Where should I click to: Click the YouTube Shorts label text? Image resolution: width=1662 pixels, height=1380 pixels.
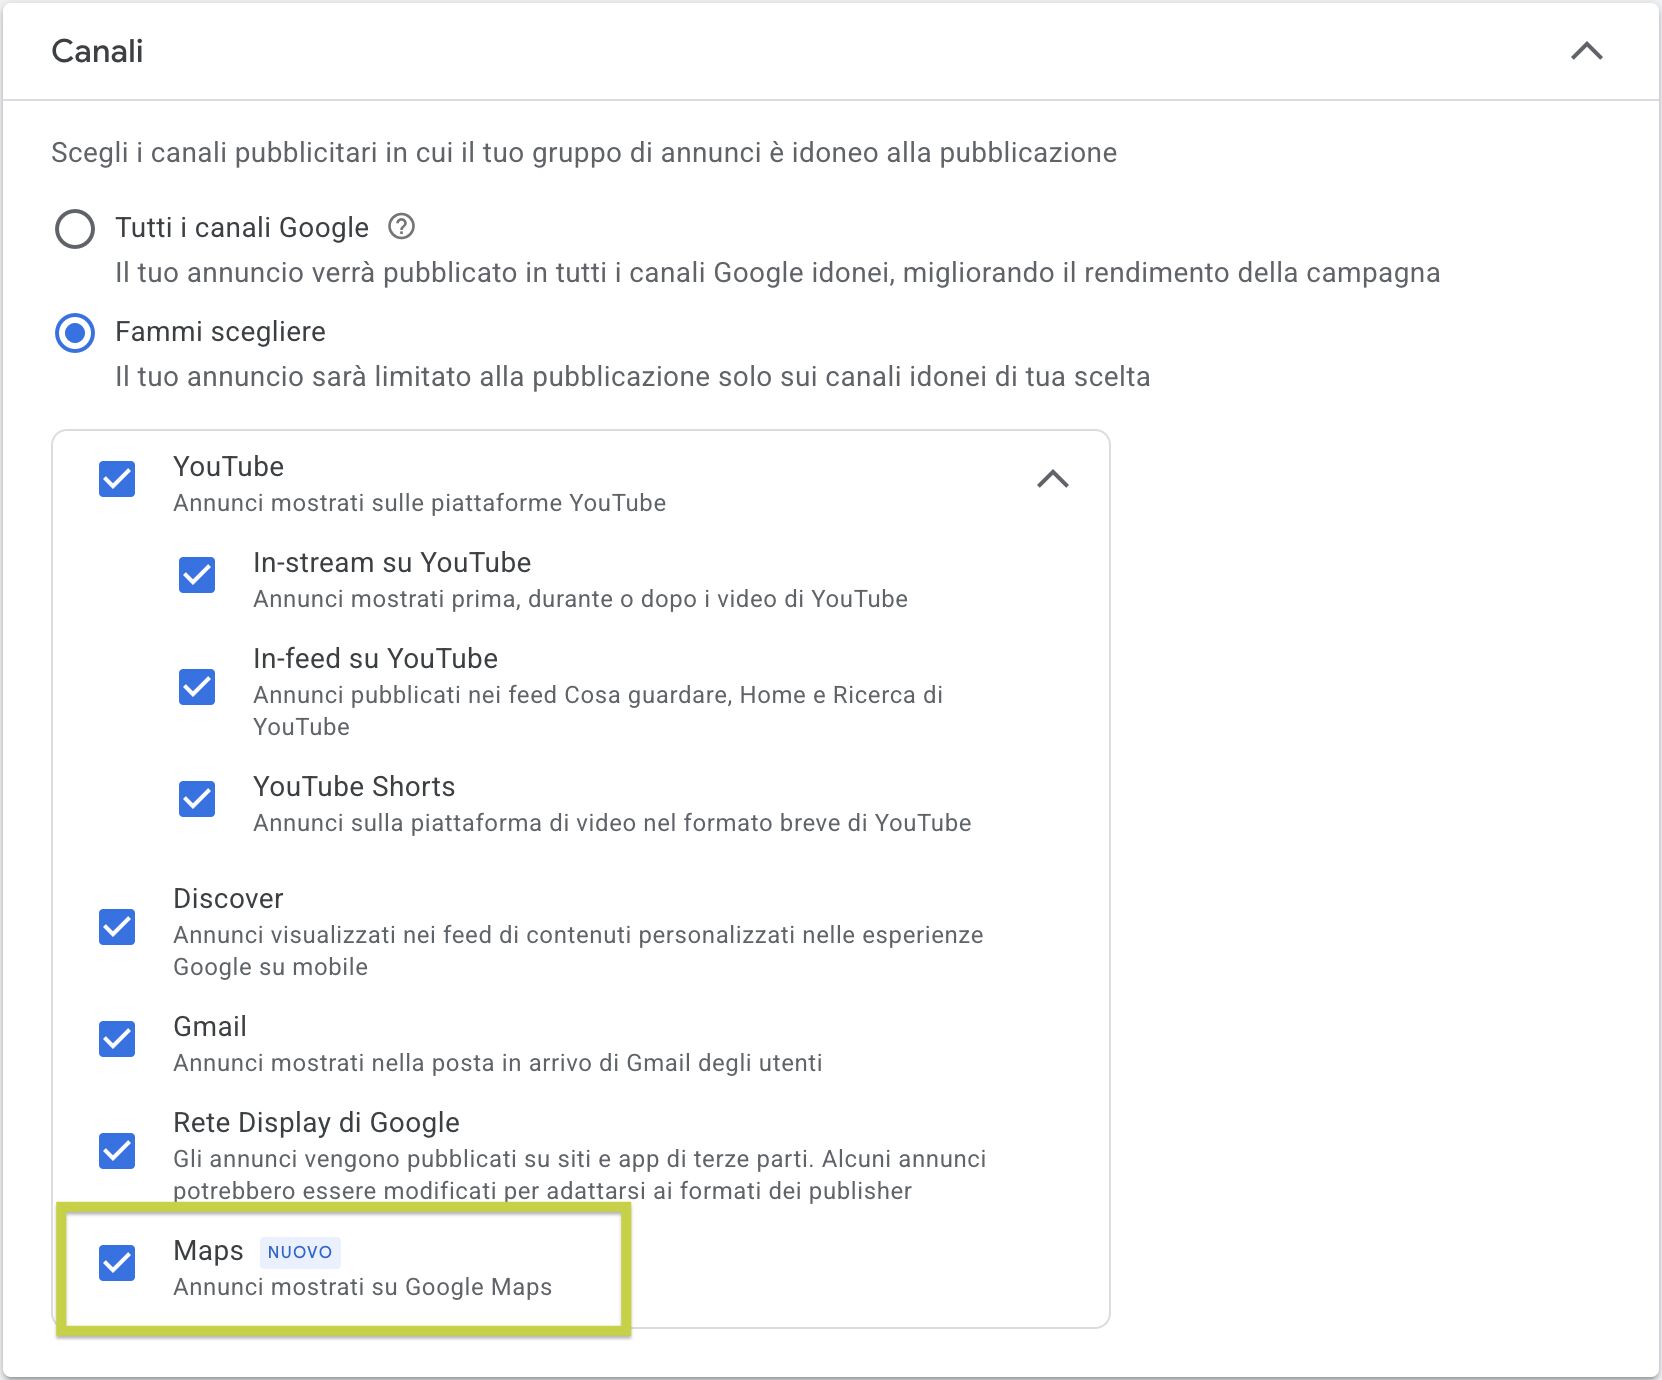354,787
